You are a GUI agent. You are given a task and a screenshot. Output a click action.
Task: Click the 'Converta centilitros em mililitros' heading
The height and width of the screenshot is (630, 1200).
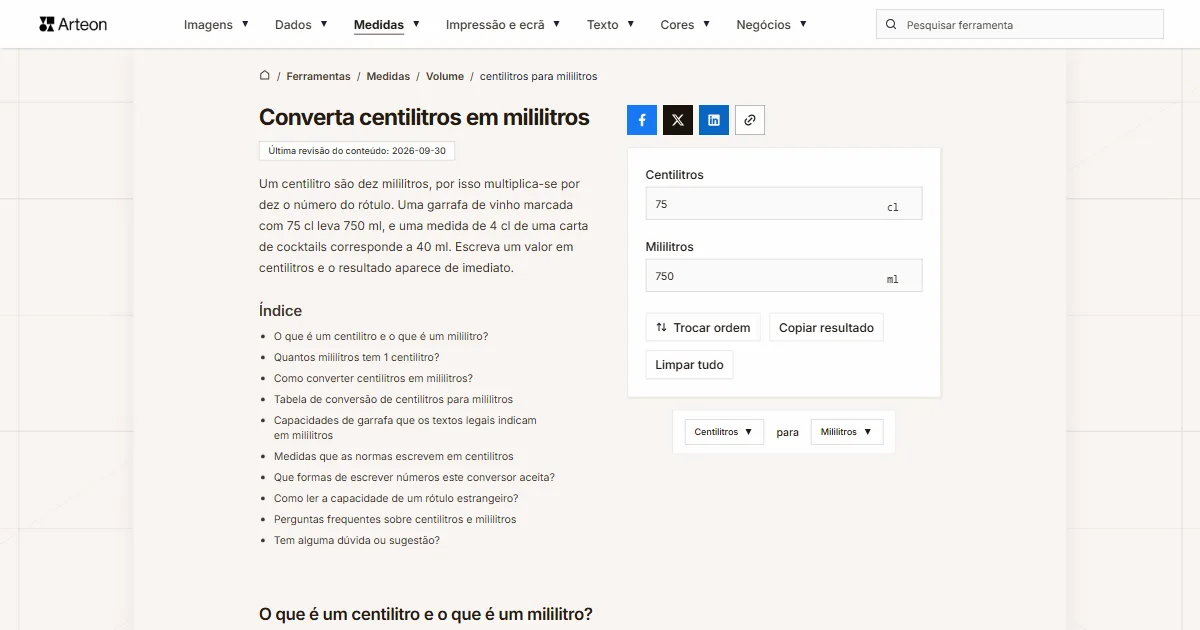point(424,117)
